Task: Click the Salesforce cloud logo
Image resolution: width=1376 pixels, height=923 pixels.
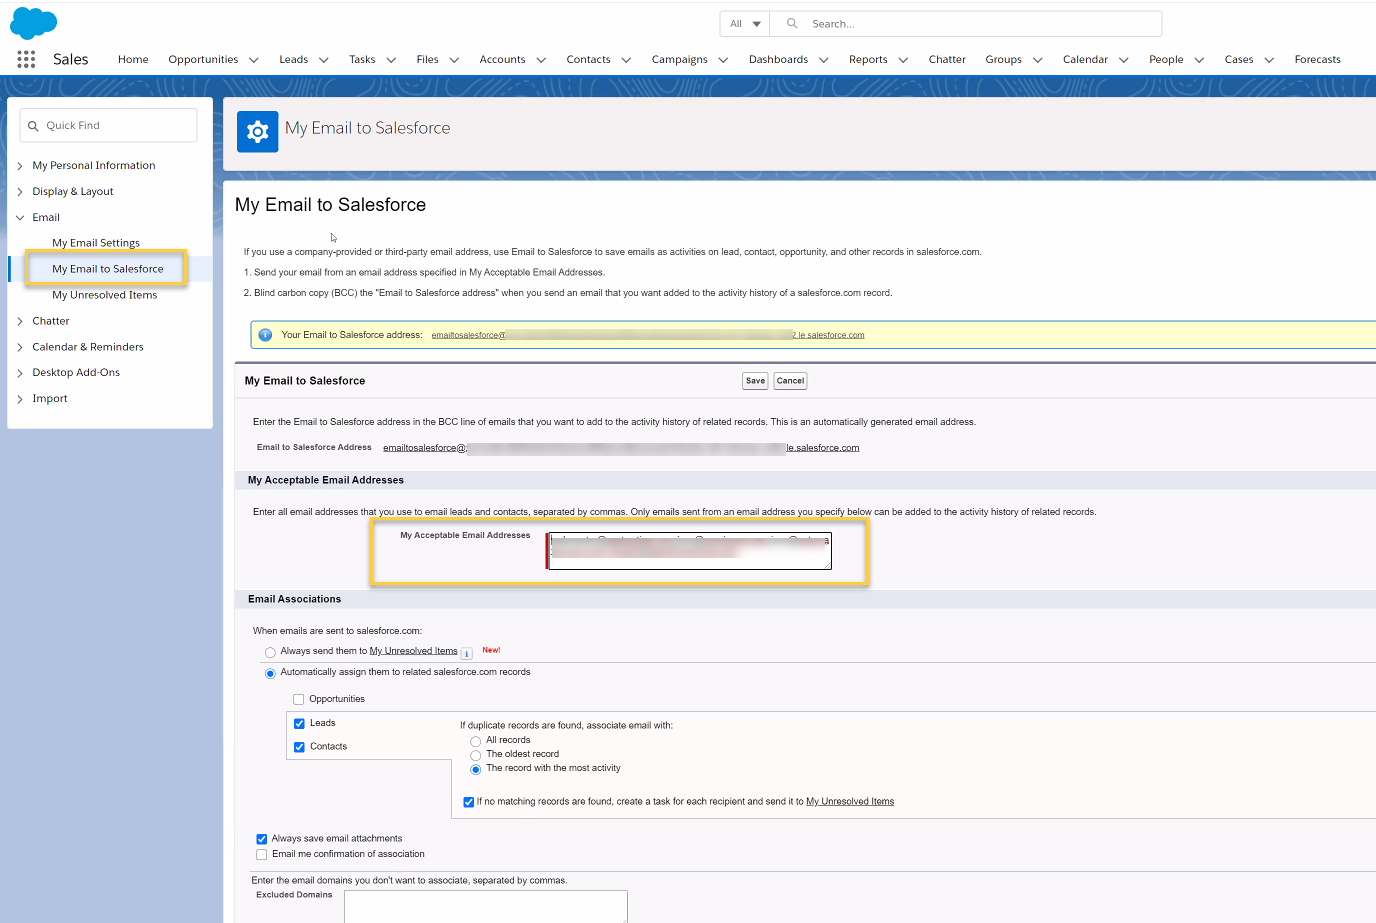Action: click(33, 22)
